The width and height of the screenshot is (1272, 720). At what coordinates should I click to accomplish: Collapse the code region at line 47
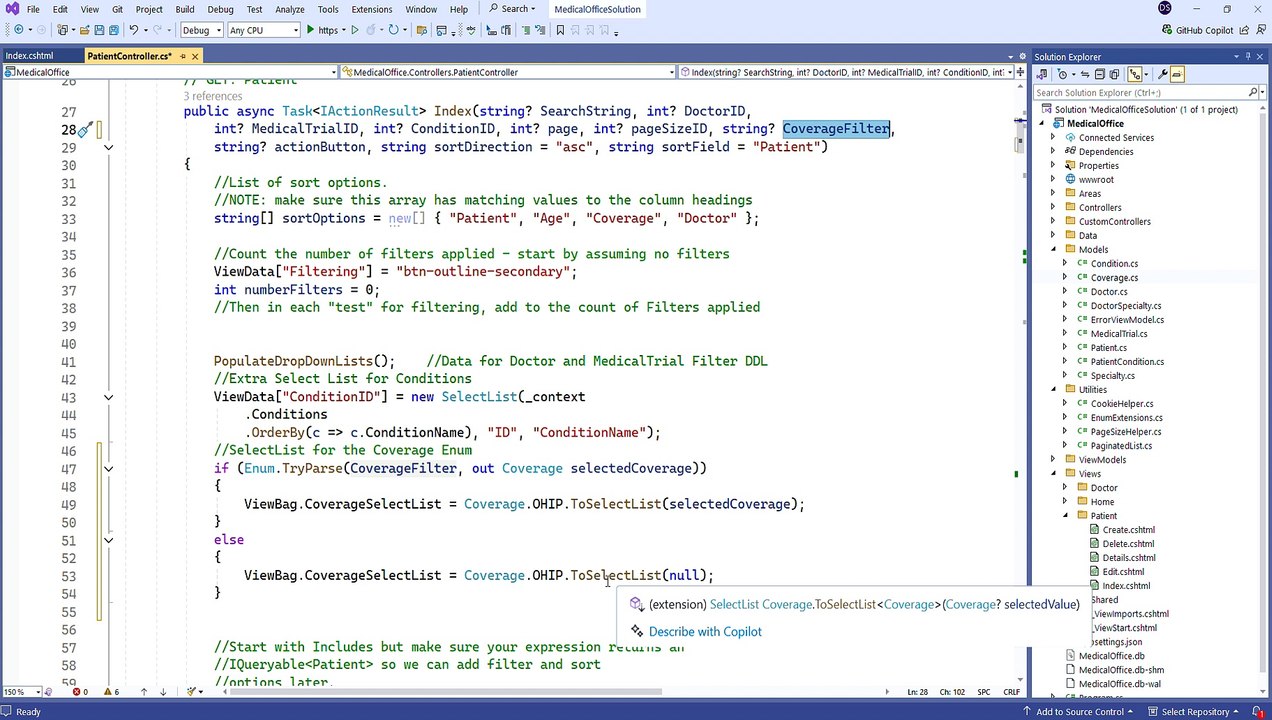[108, 468]
